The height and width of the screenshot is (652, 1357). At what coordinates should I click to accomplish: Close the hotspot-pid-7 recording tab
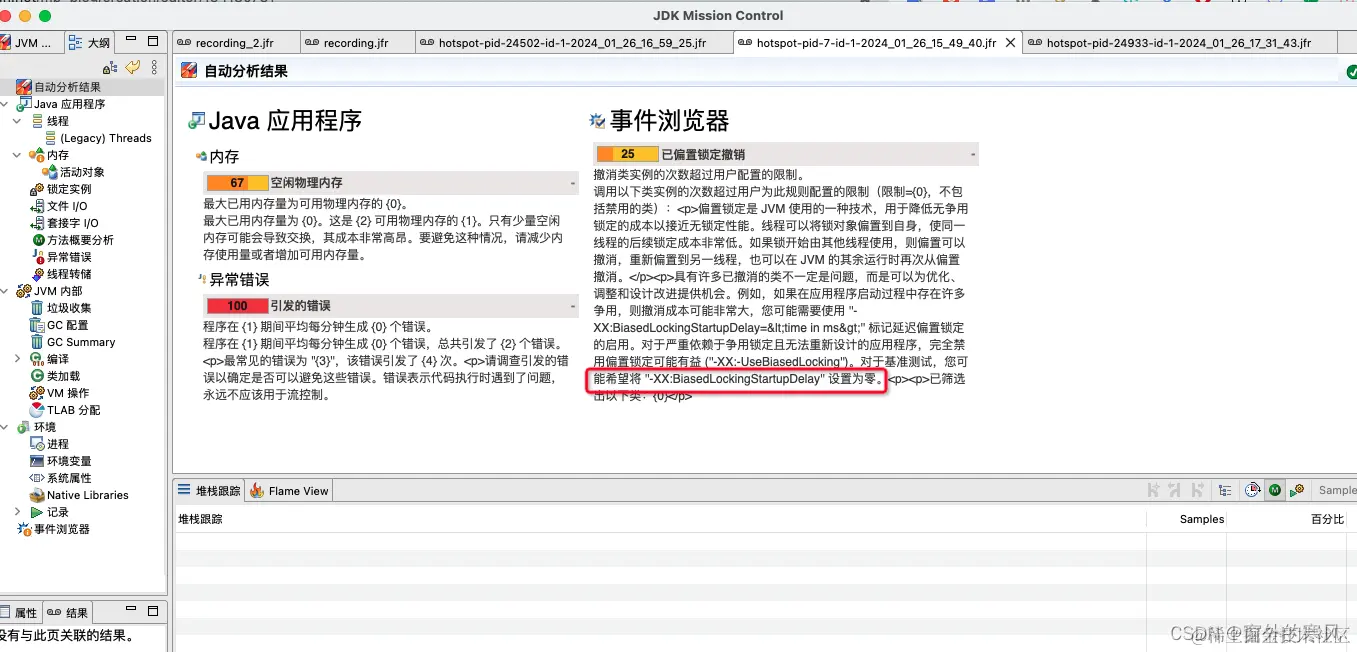click(x=1010, y=43)
